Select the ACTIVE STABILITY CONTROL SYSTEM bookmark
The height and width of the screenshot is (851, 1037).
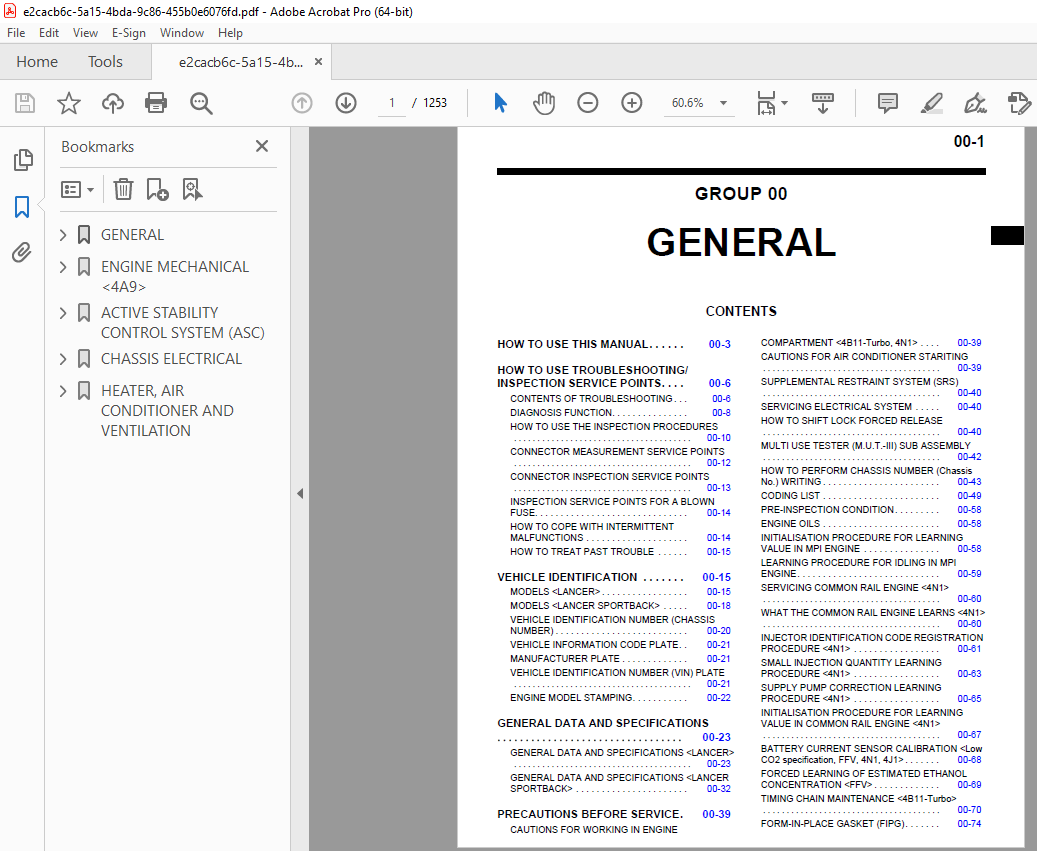tap(183, 323)
